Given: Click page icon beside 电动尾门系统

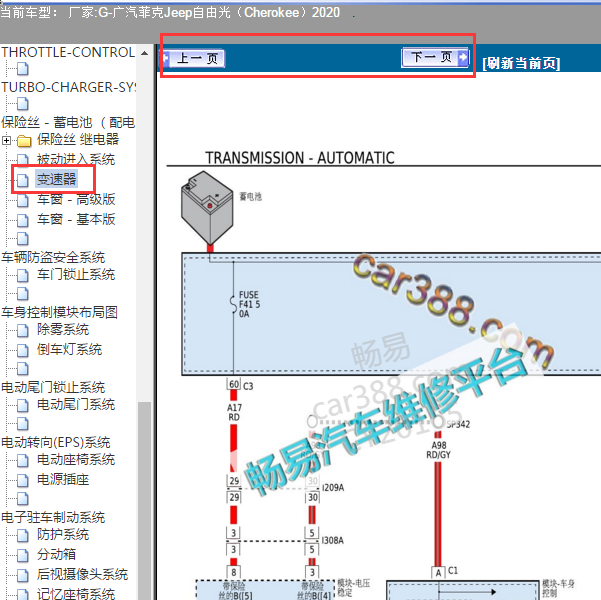Looking at the screenshot, I should point(23,405).
